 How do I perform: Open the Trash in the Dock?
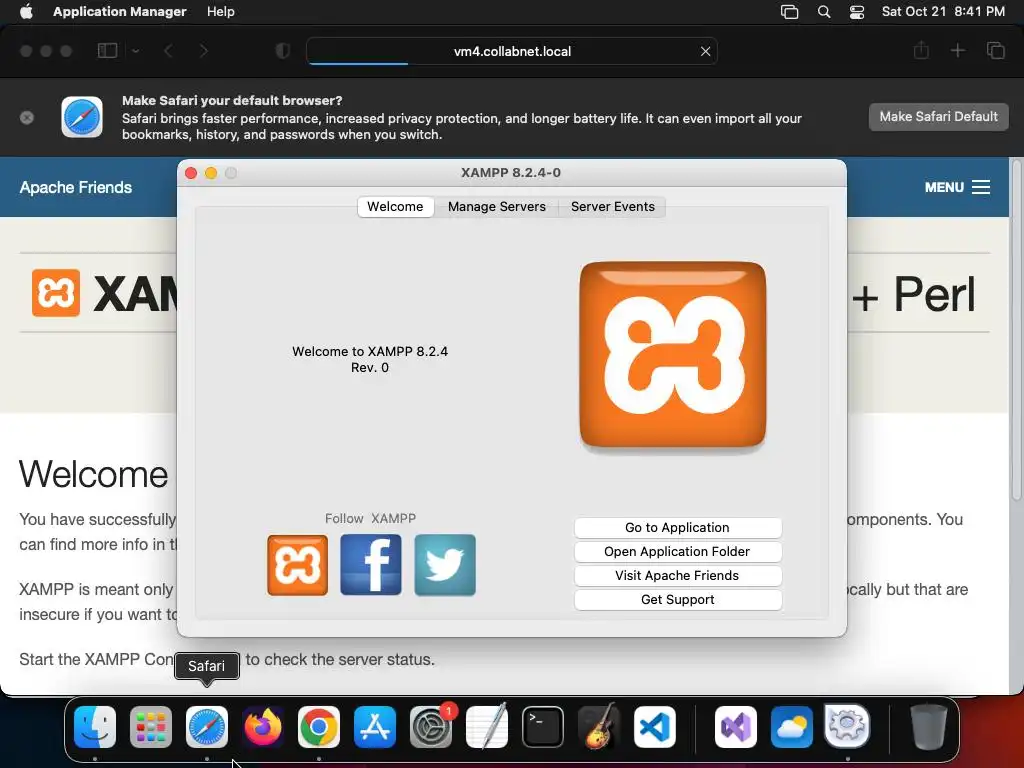[929, 727]
